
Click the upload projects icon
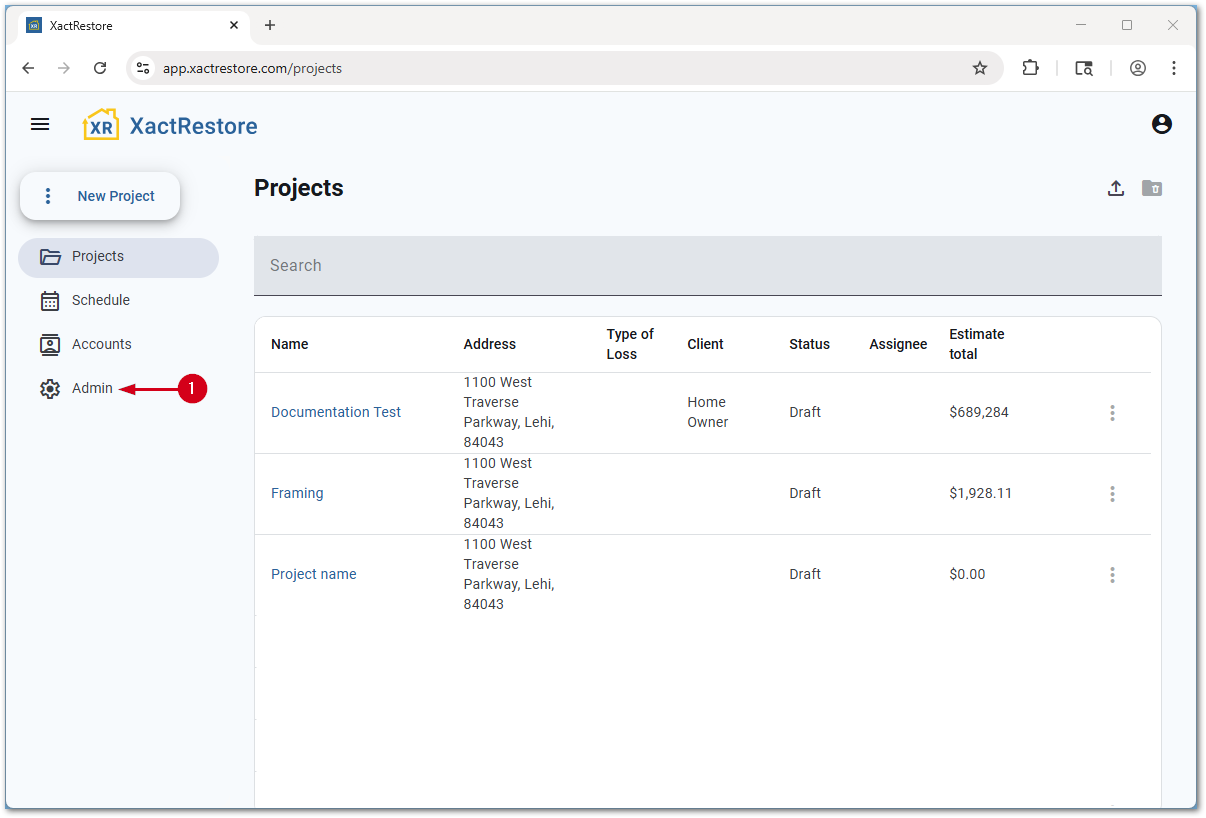(x=1116, y=188)
